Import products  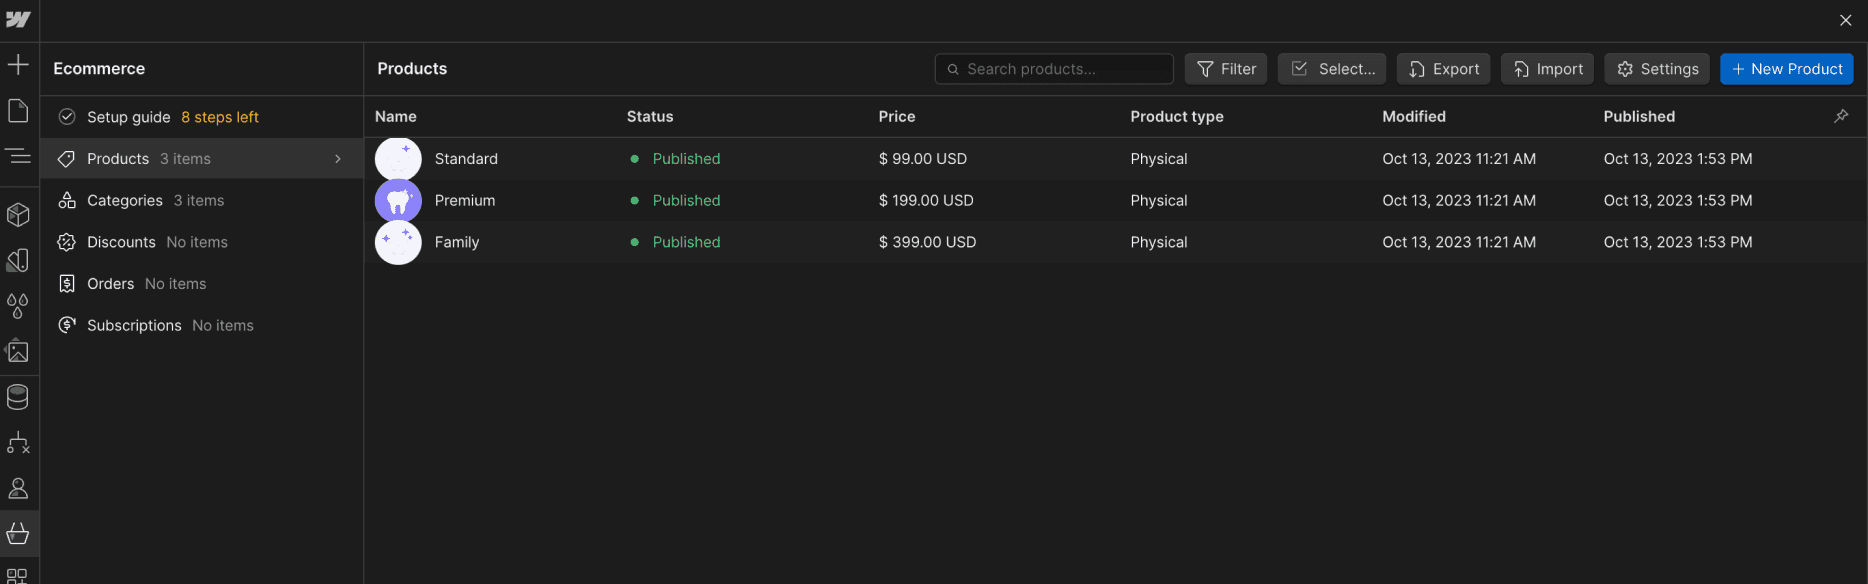pyautogui.click(x=1547, y=69)
